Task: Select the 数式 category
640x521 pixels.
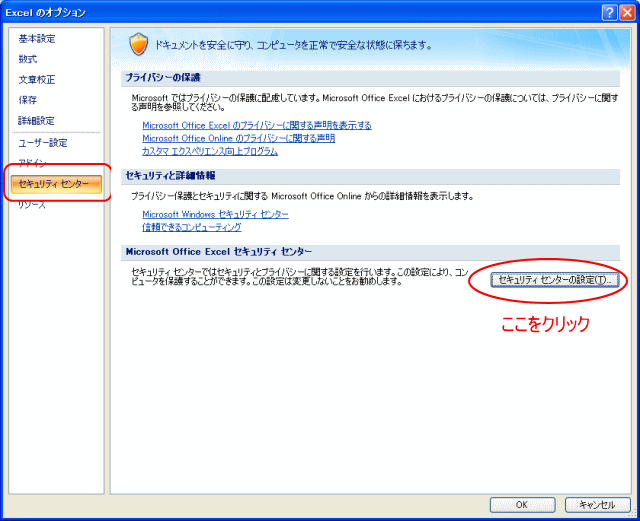Action: [x=28, y=59]
